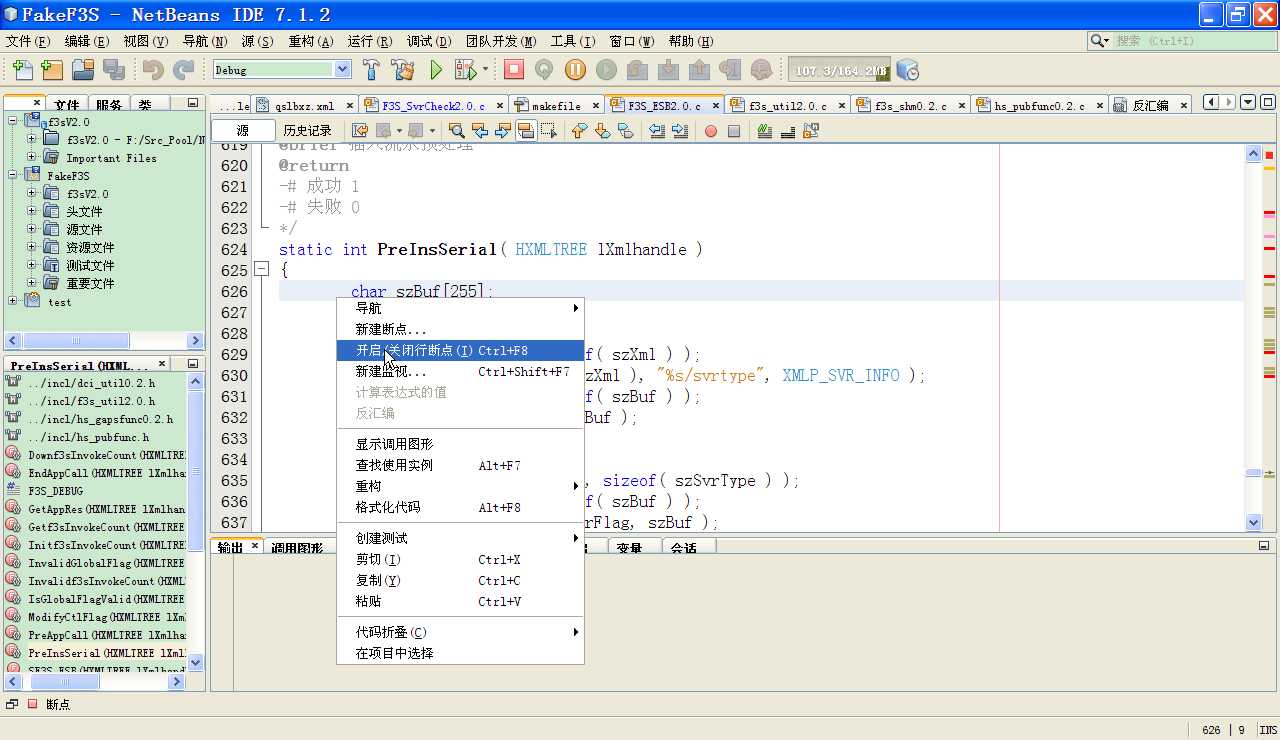Run the project with green play icon
Image resolution: width=1280 pixels, height=740 pixels.
coord(436,70)
